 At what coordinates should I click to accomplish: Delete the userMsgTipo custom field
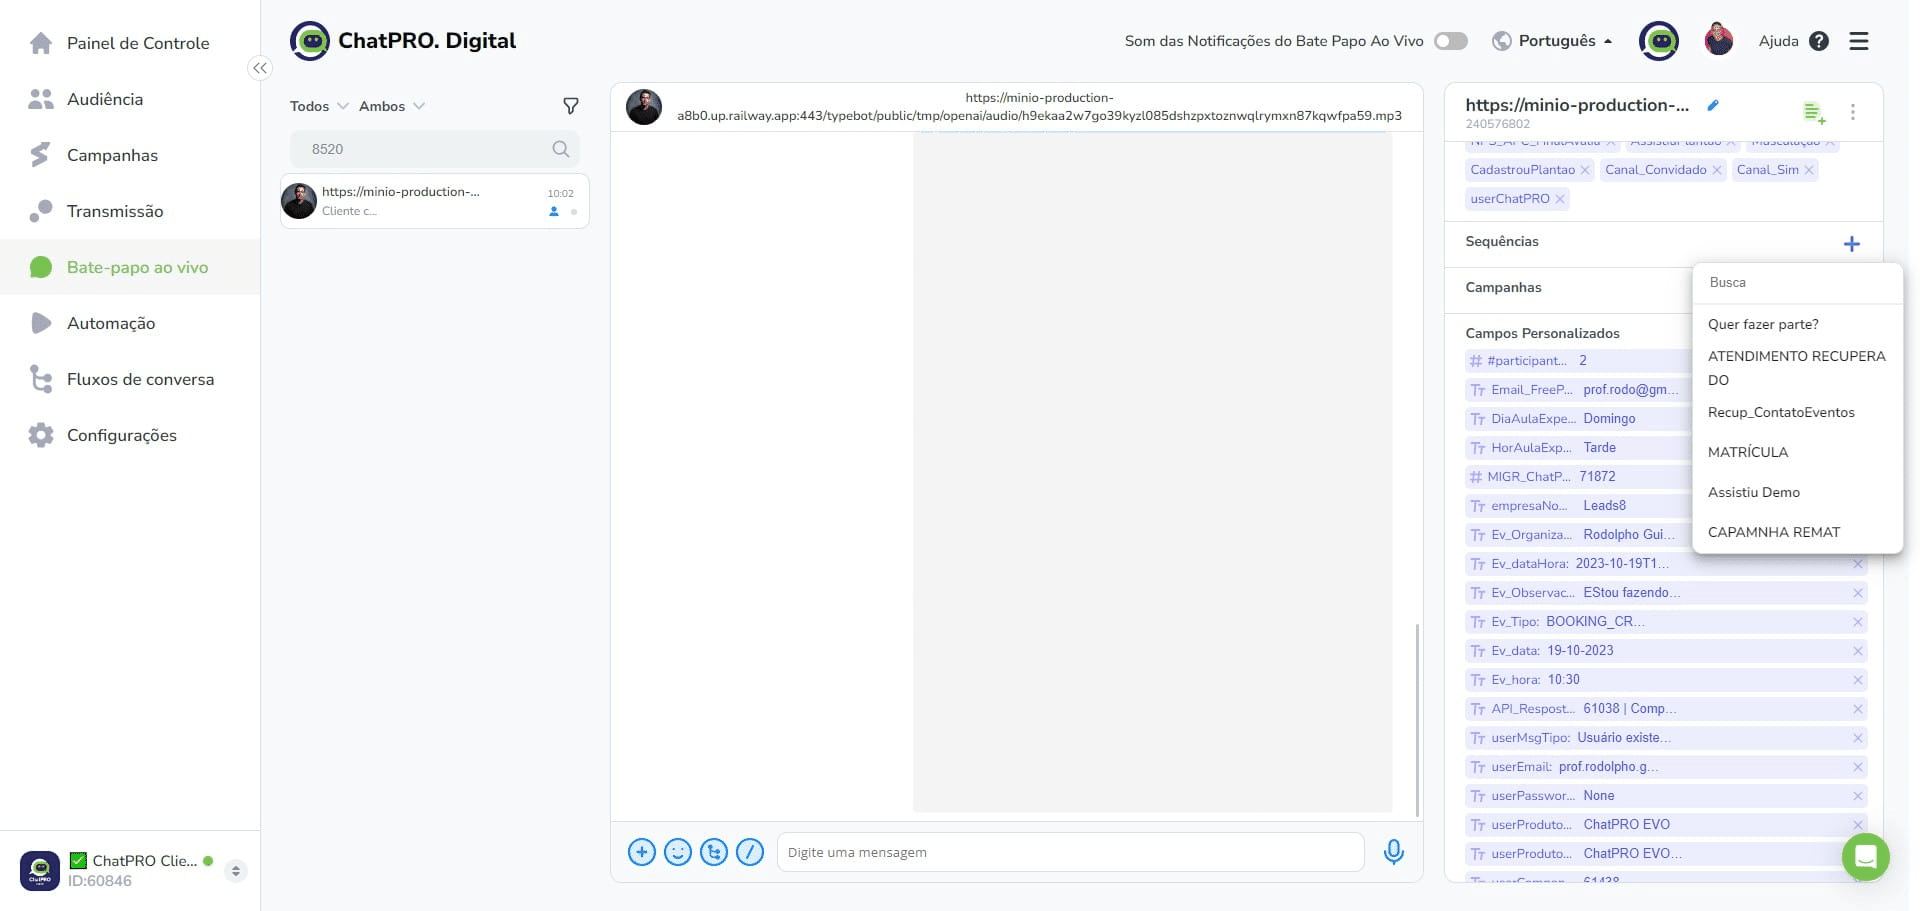[1858, 738]
